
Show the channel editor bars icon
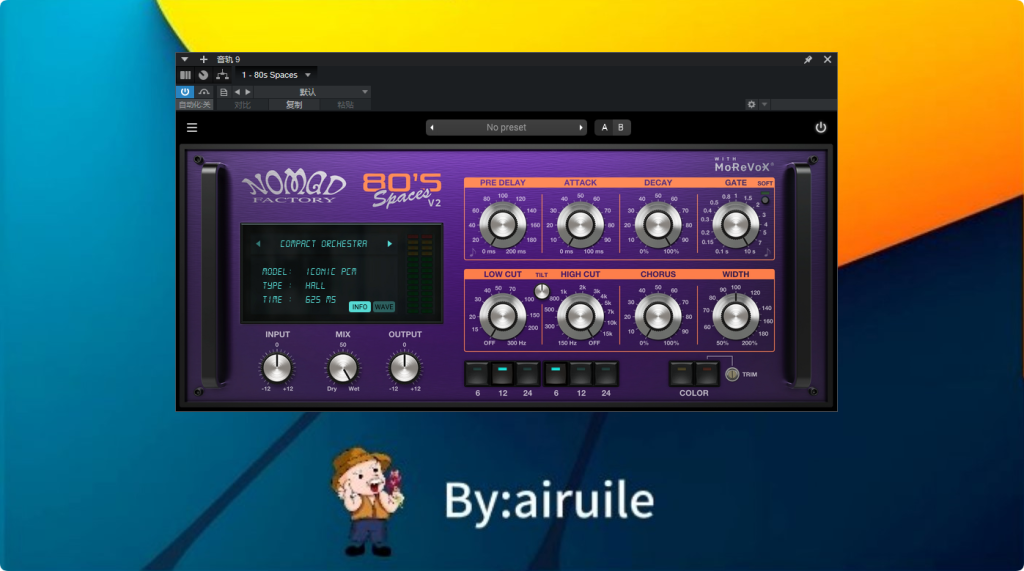click(185, 75)
